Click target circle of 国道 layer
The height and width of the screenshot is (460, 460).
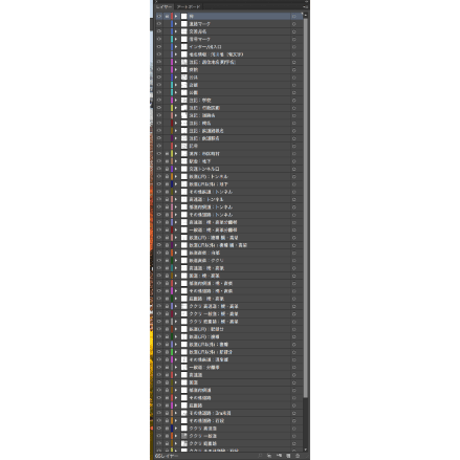pyautogui.click(x=294, y=383)
